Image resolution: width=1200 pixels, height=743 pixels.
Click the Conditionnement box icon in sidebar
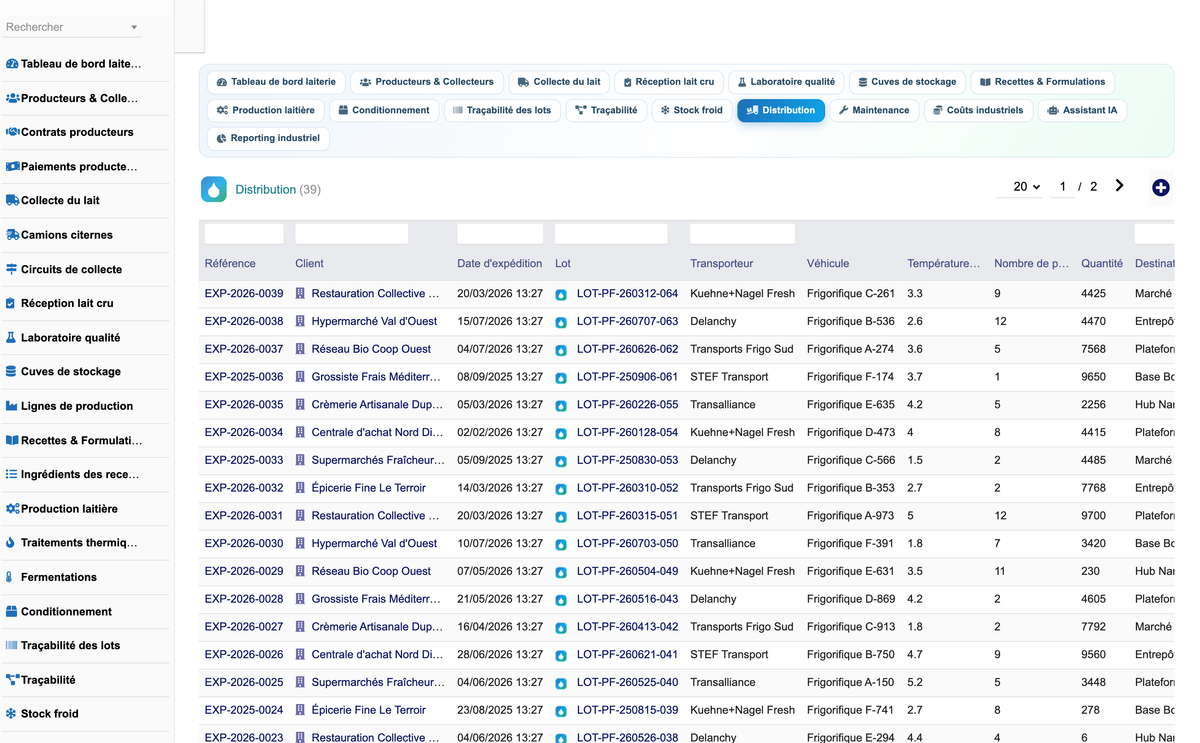pos(12,611)
